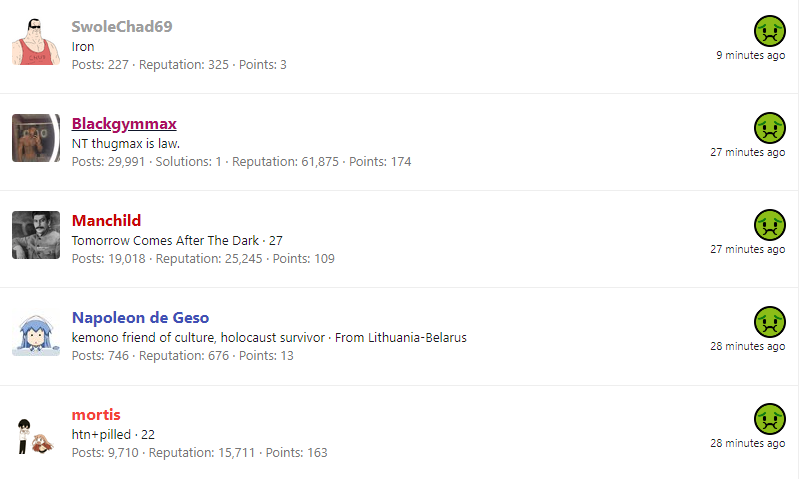Open the mortis username link
The height and width of the screenshot is (479, 799).
[x=96, y=415]
